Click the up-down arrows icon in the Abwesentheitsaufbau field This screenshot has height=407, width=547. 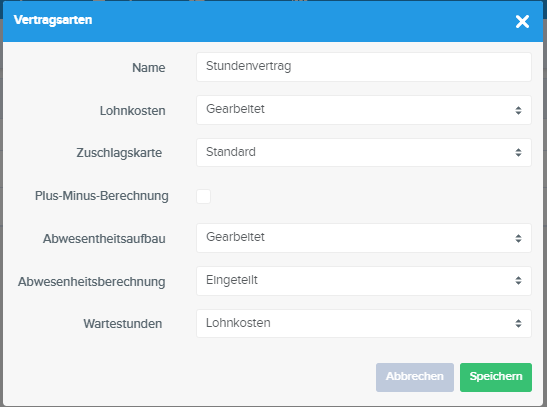click(518, 239)
